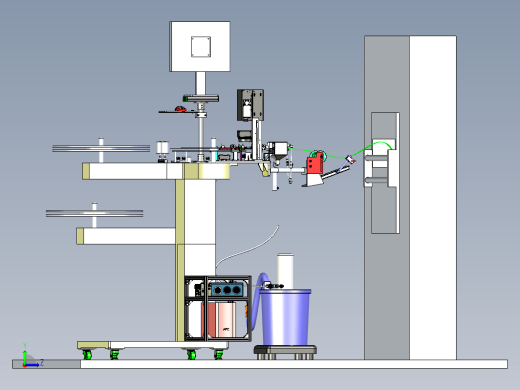This screenshot has height=390, width=520.
Task: Select the black camera housing unit
Action: coord(250,105)
